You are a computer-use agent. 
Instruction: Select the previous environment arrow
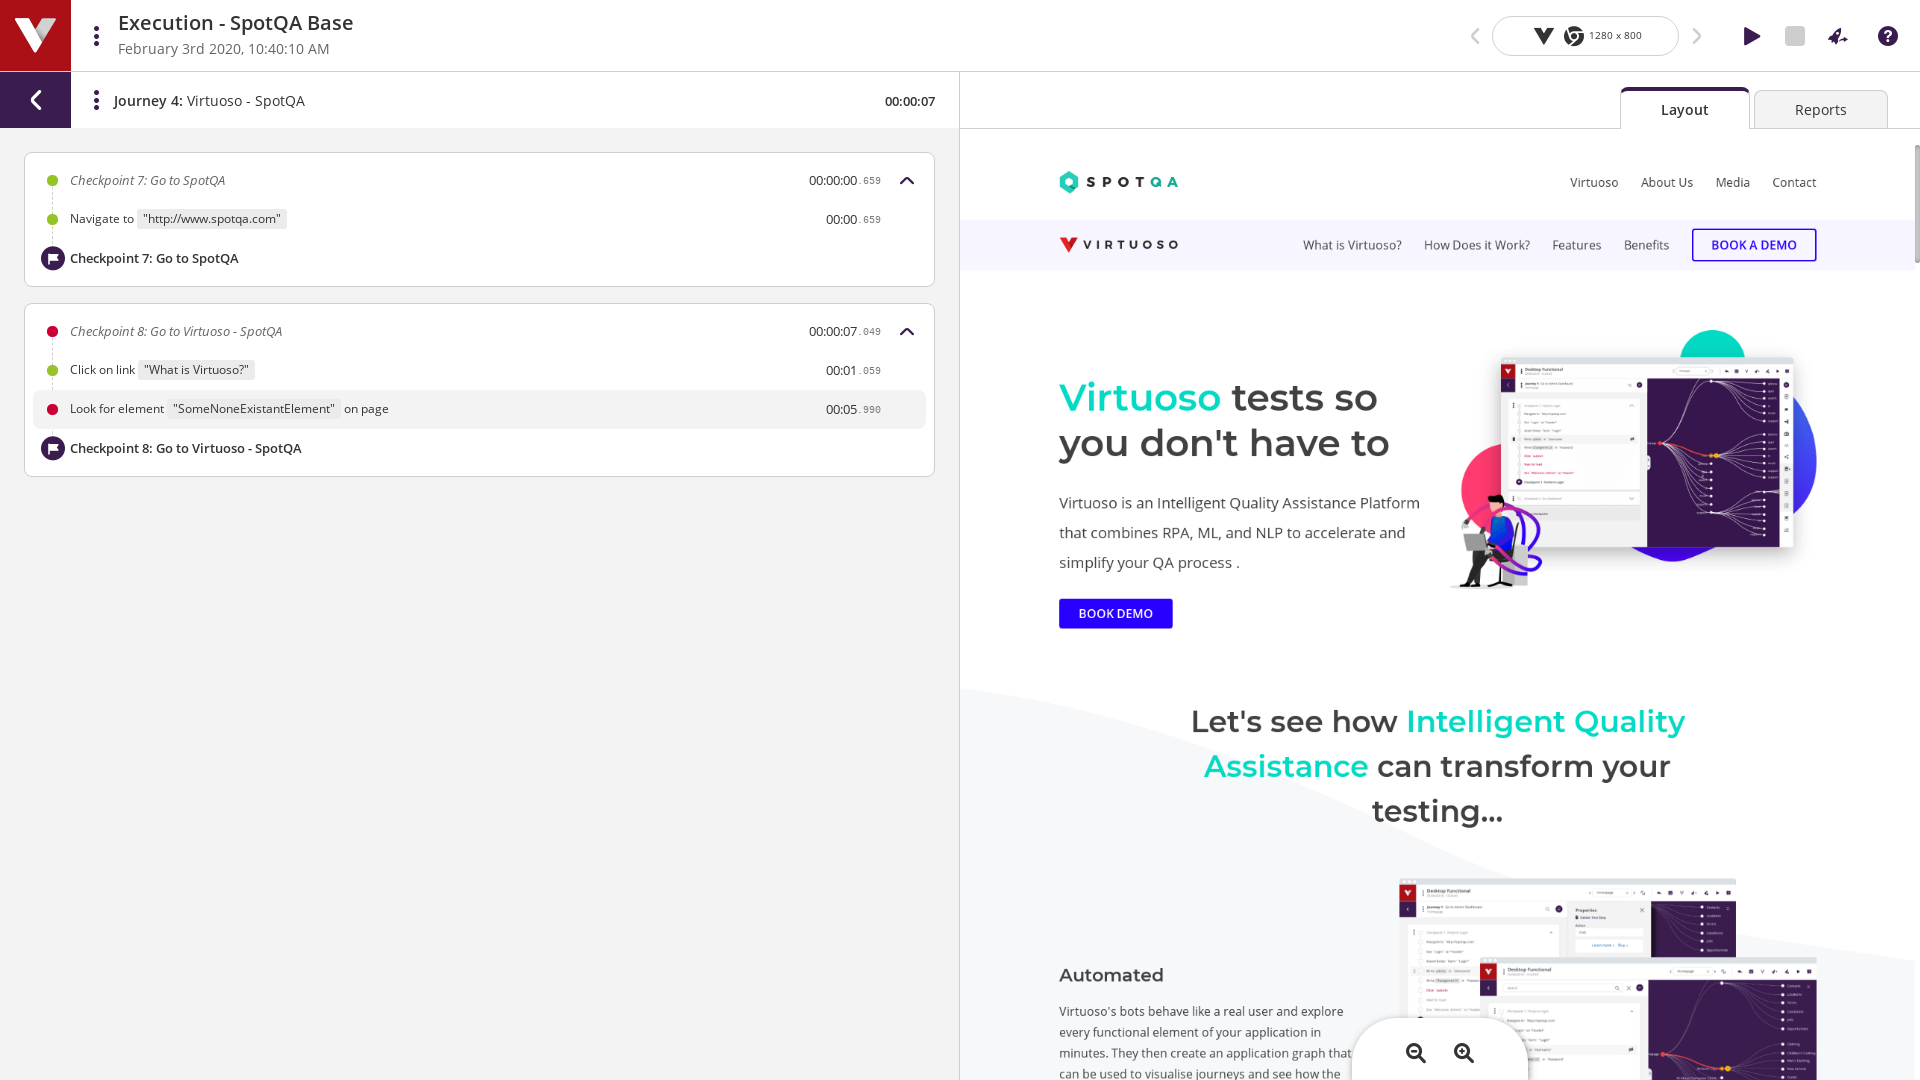click(x=1474, y=36)
